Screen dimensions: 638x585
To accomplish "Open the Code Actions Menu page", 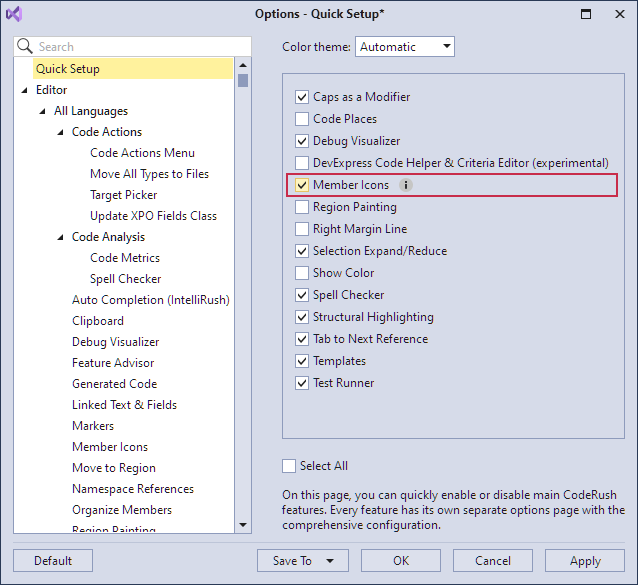I will [x=142, y=153].
